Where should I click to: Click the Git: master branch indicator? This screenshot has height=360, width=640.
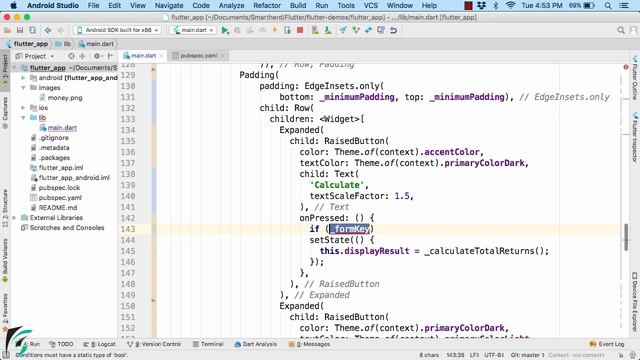[527, 355]
